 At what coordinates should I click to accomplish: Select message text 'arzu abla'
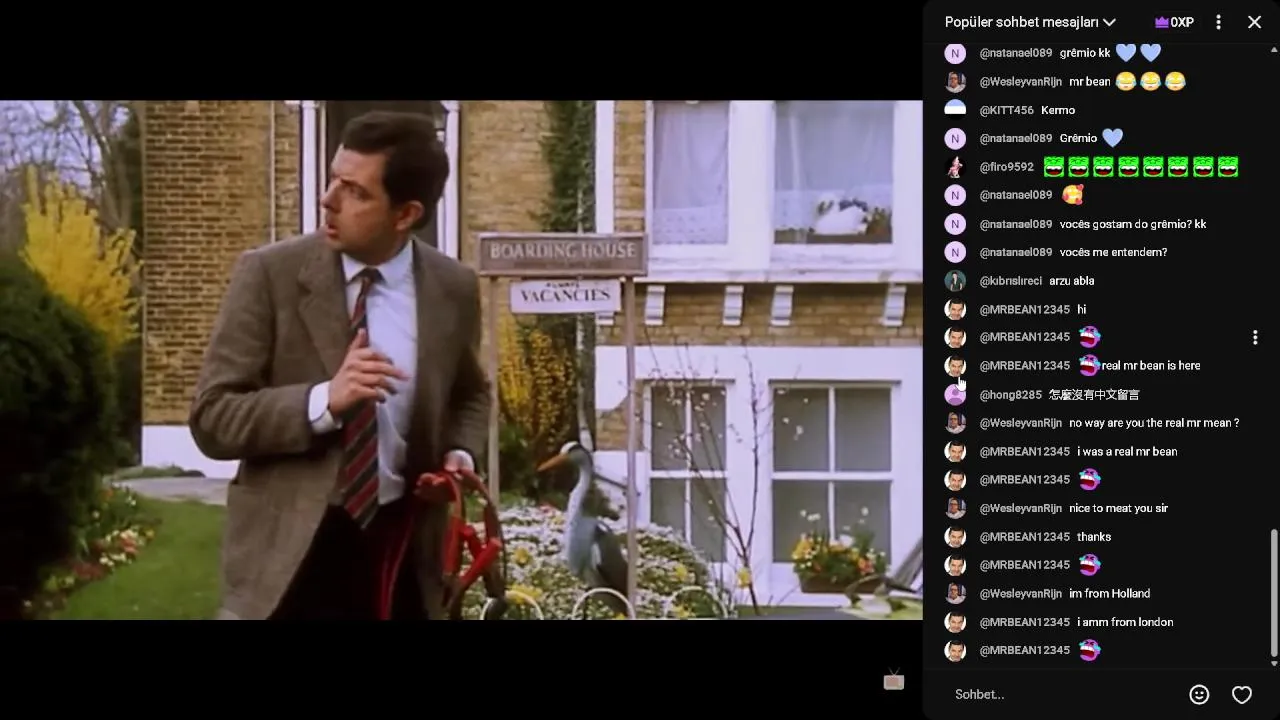[1071, 281]
